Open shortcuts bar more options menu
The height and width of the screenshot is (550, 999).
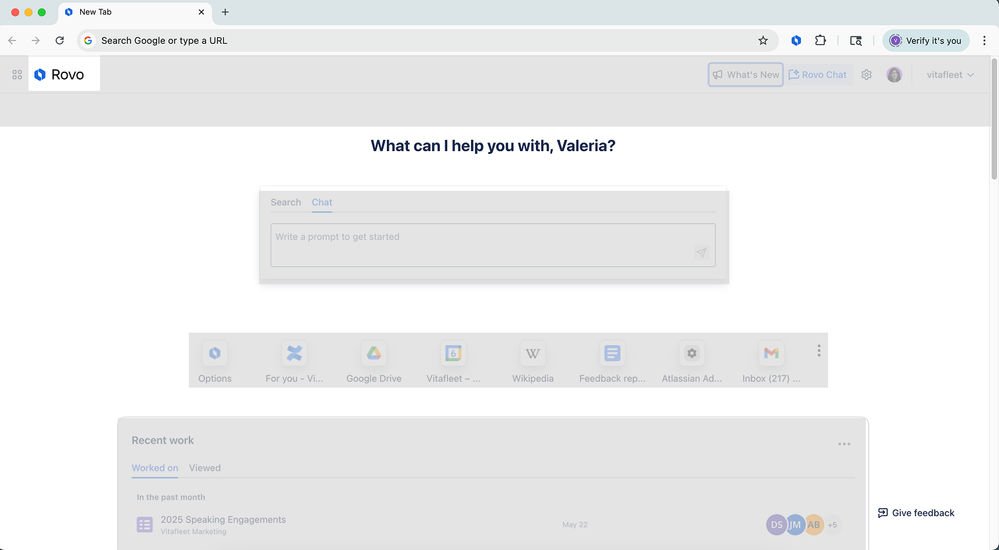819,351
